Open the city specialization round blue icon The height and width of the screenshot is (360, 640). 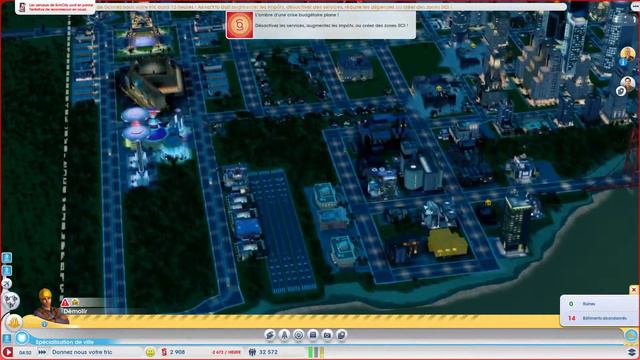tap(22, 338)
